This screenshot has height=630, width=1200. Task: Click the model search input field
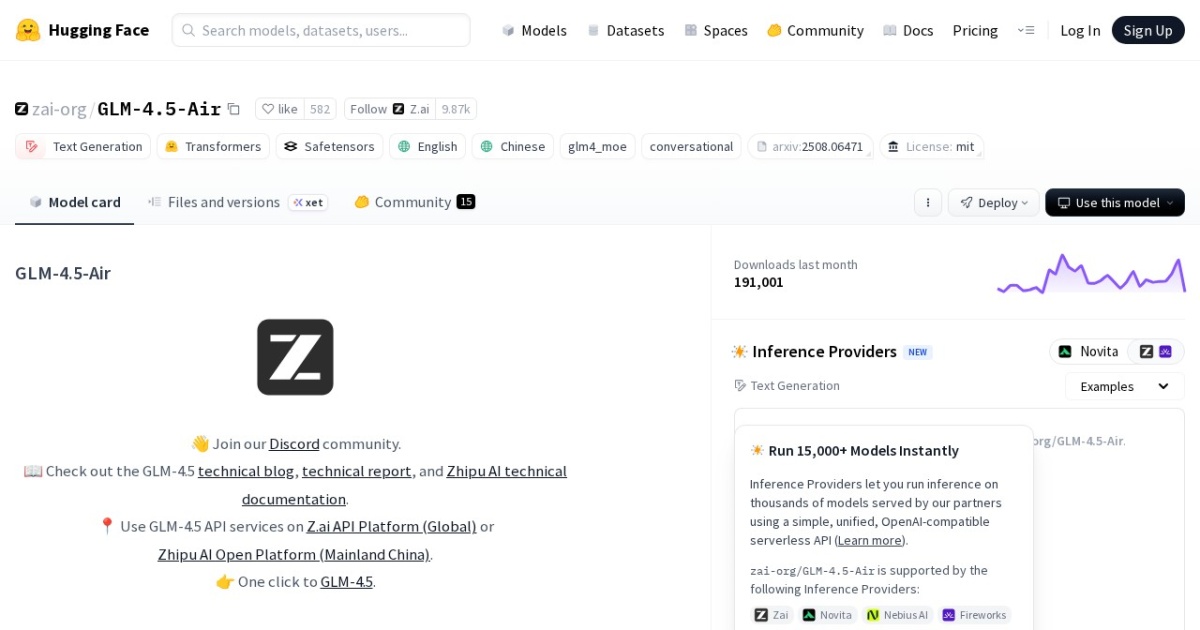pos(320,30)
